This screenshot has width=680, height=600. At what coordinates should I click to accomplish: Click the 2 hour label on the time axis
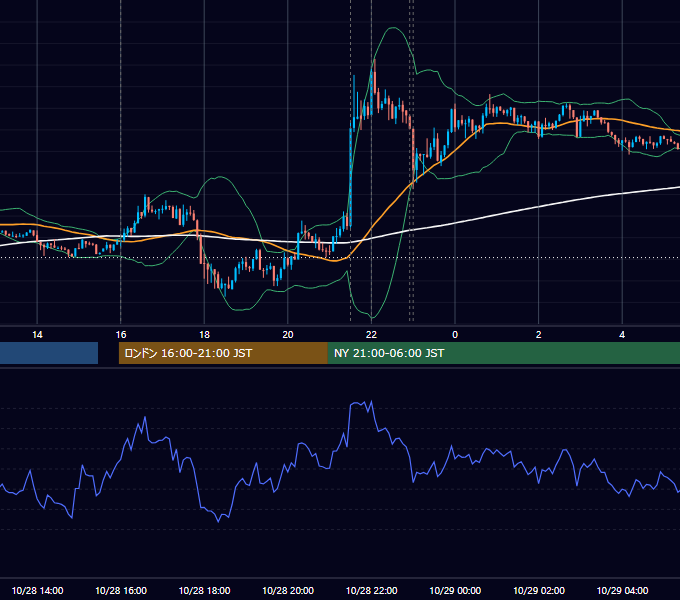click(539, 335)
